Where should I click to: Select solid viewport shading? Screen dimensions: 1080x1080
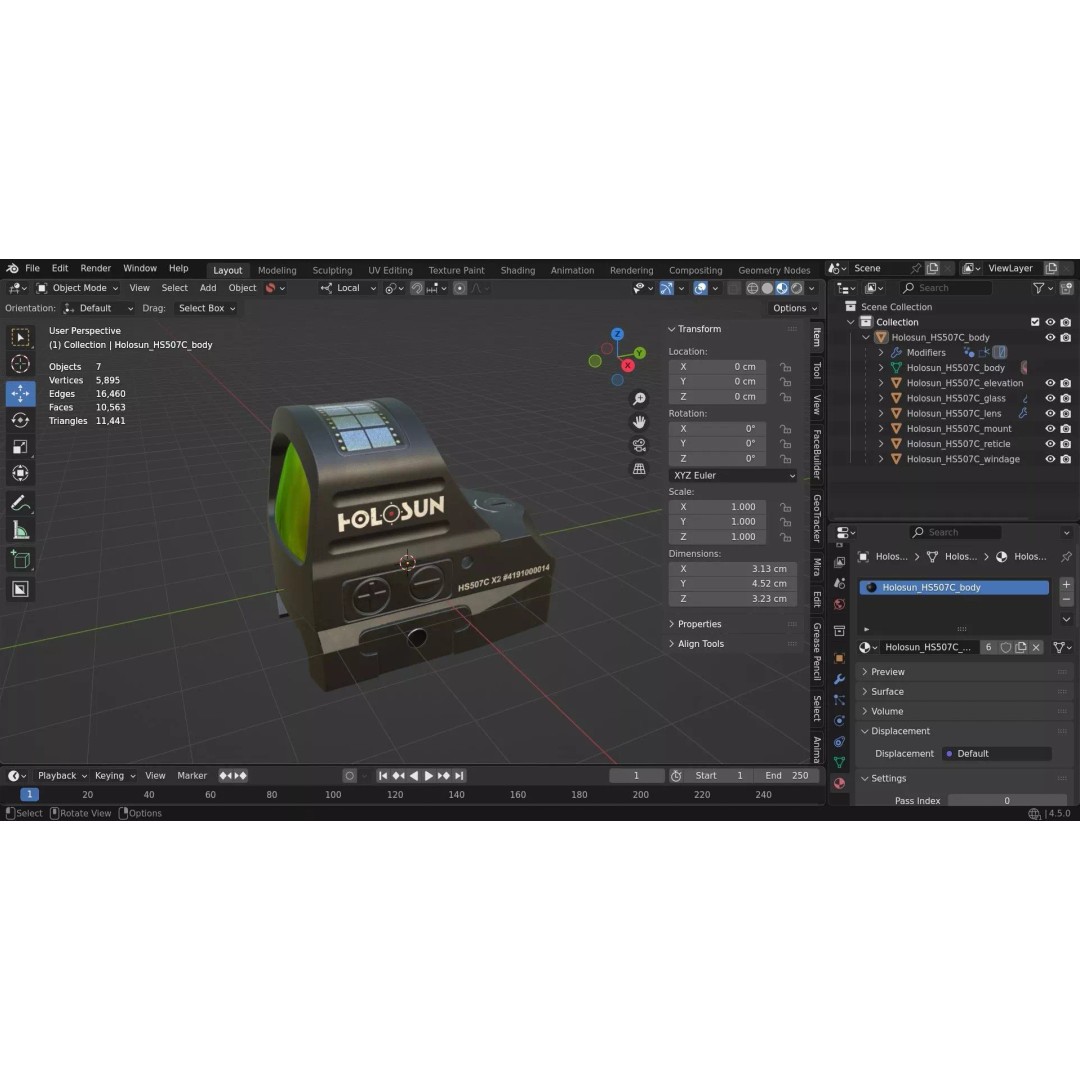pos(767,288)
